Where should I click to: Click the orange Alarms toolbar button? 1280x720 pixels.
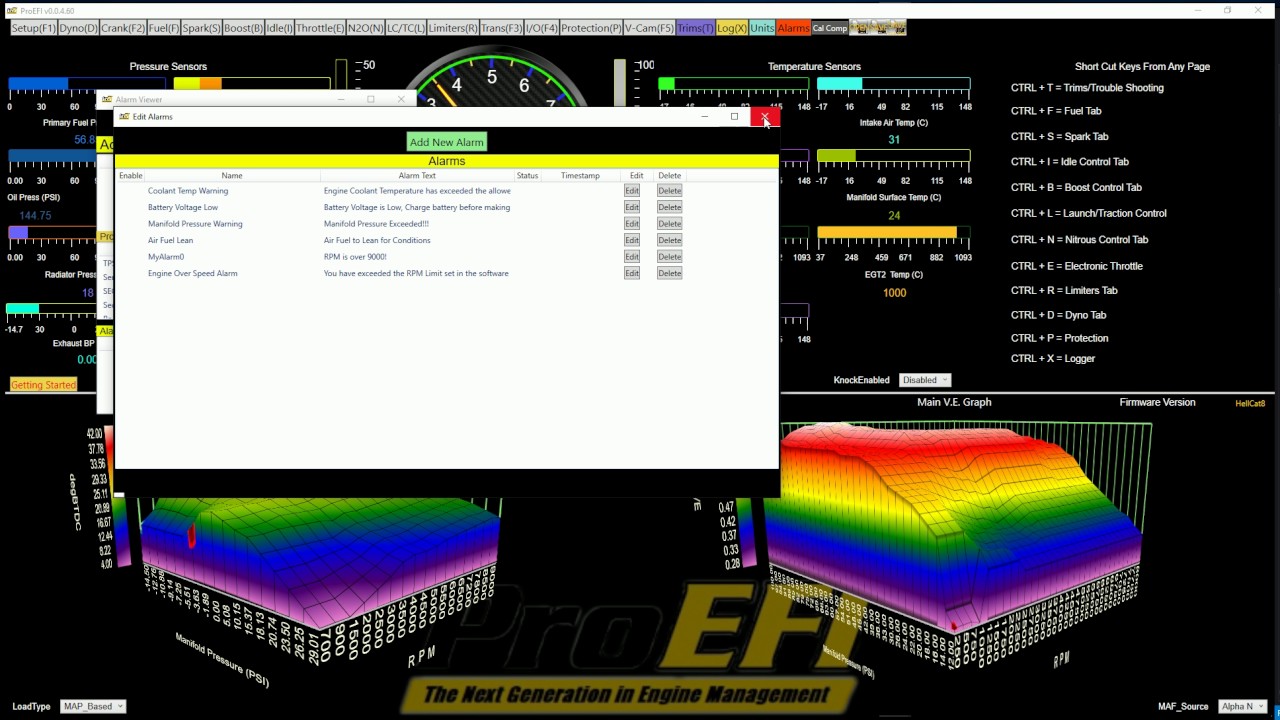point(793,28)
